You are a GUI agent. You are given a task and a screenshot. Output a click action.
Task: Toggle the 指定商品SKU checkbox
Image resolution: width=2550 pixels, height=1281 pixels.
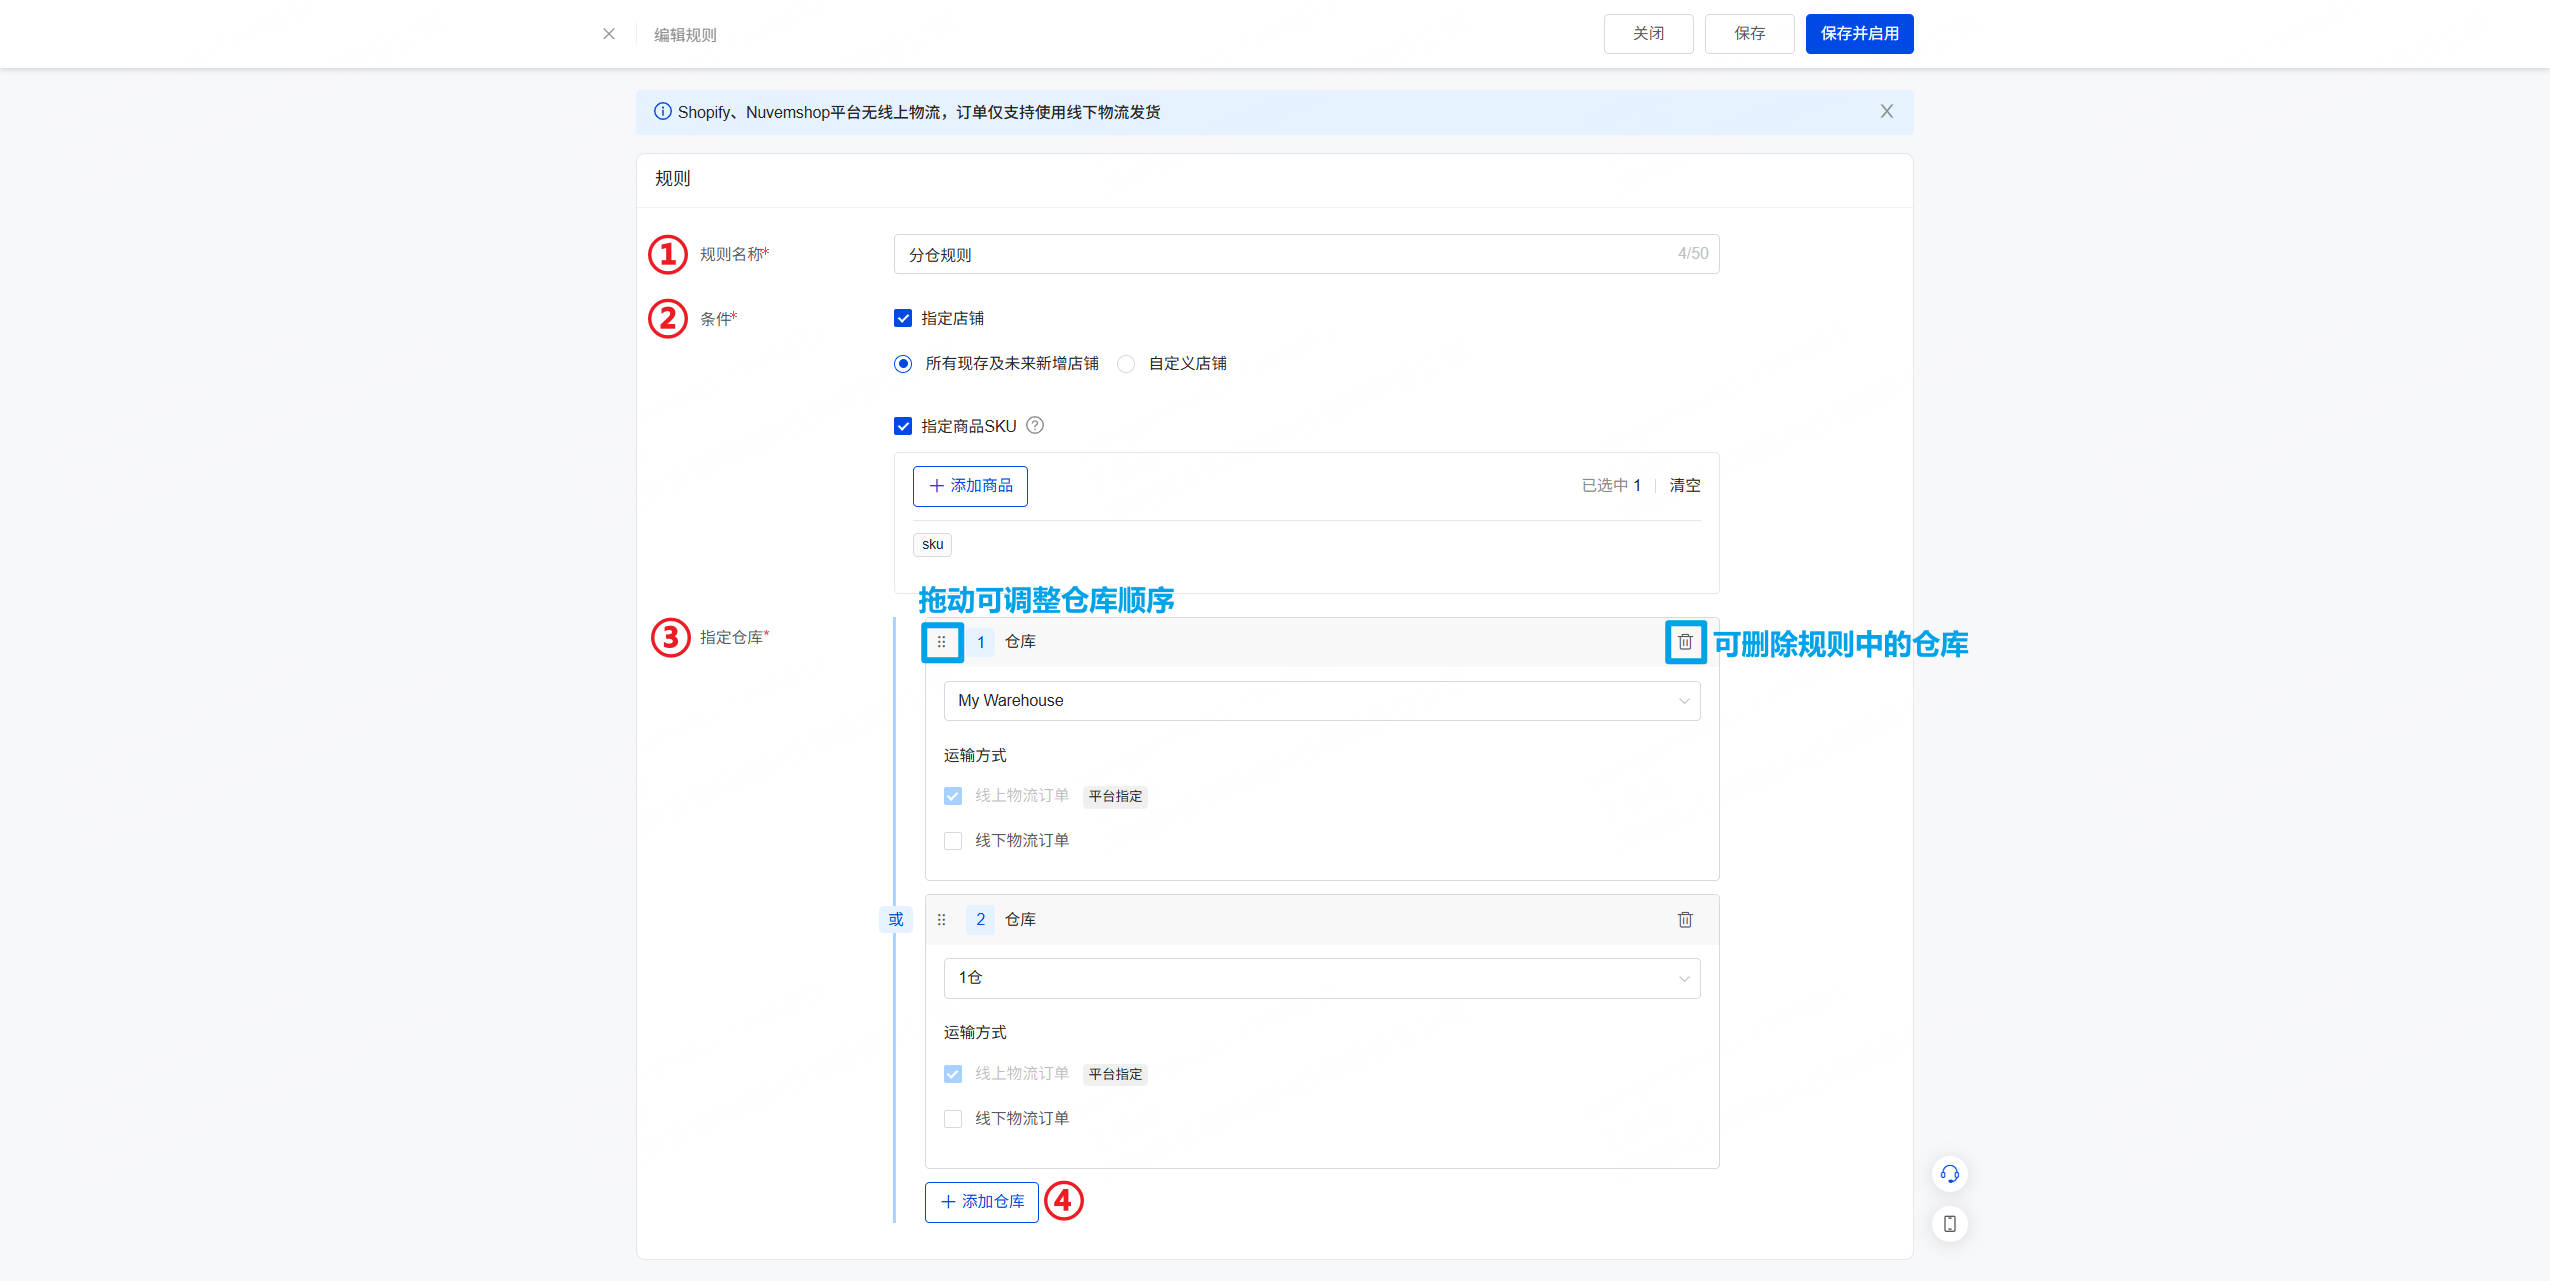[x=903, y=427]
